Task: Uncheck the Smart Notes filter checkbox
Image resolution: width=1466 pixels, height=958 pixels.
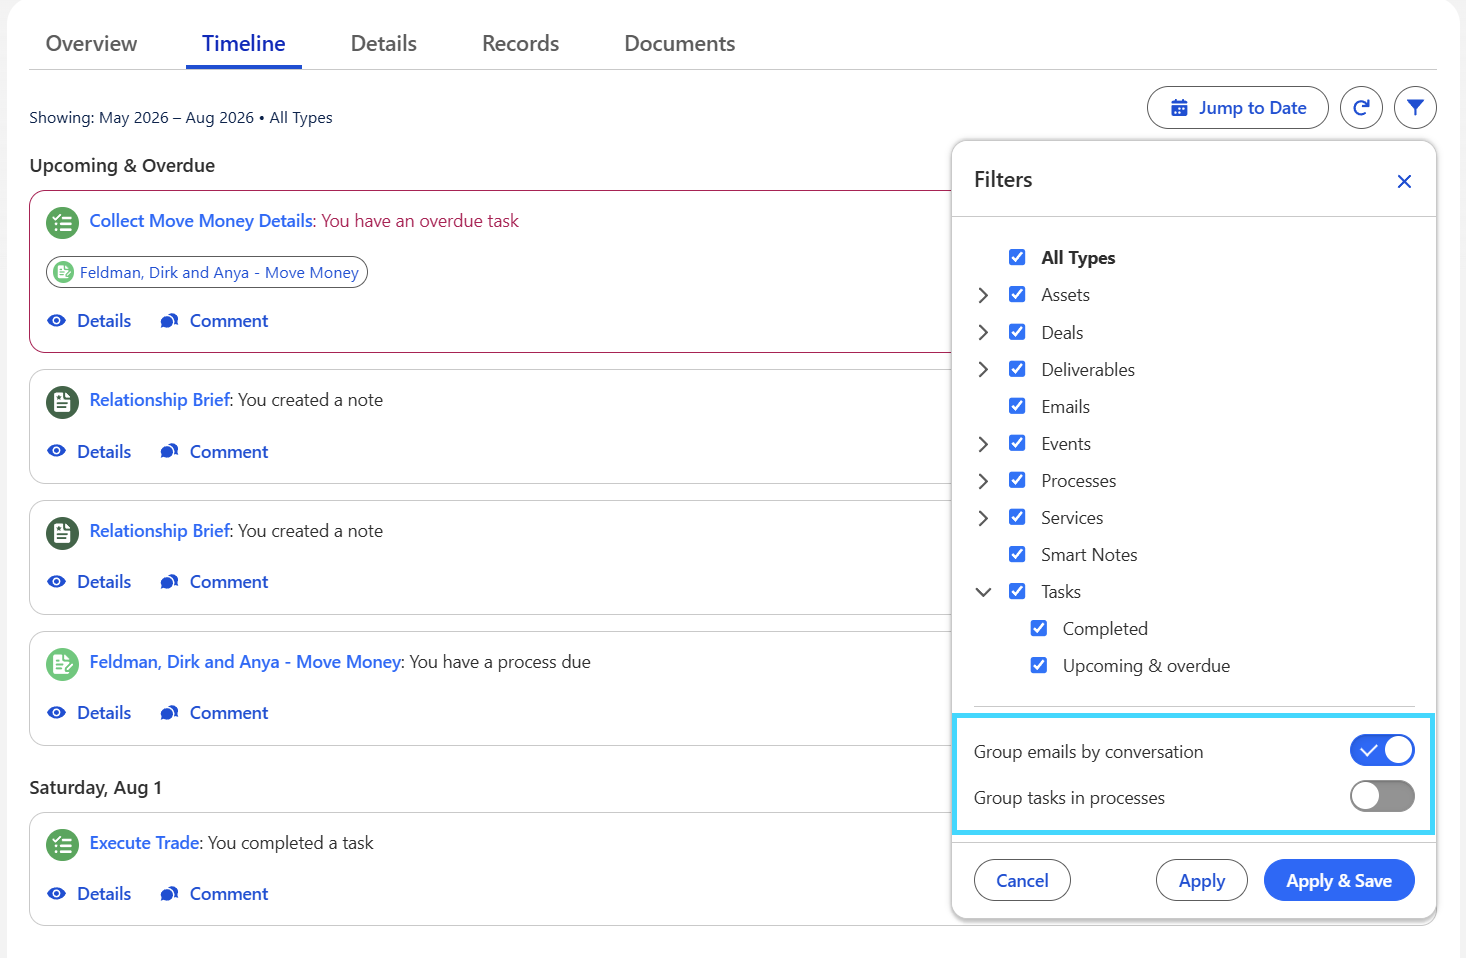Action: 1017,554
